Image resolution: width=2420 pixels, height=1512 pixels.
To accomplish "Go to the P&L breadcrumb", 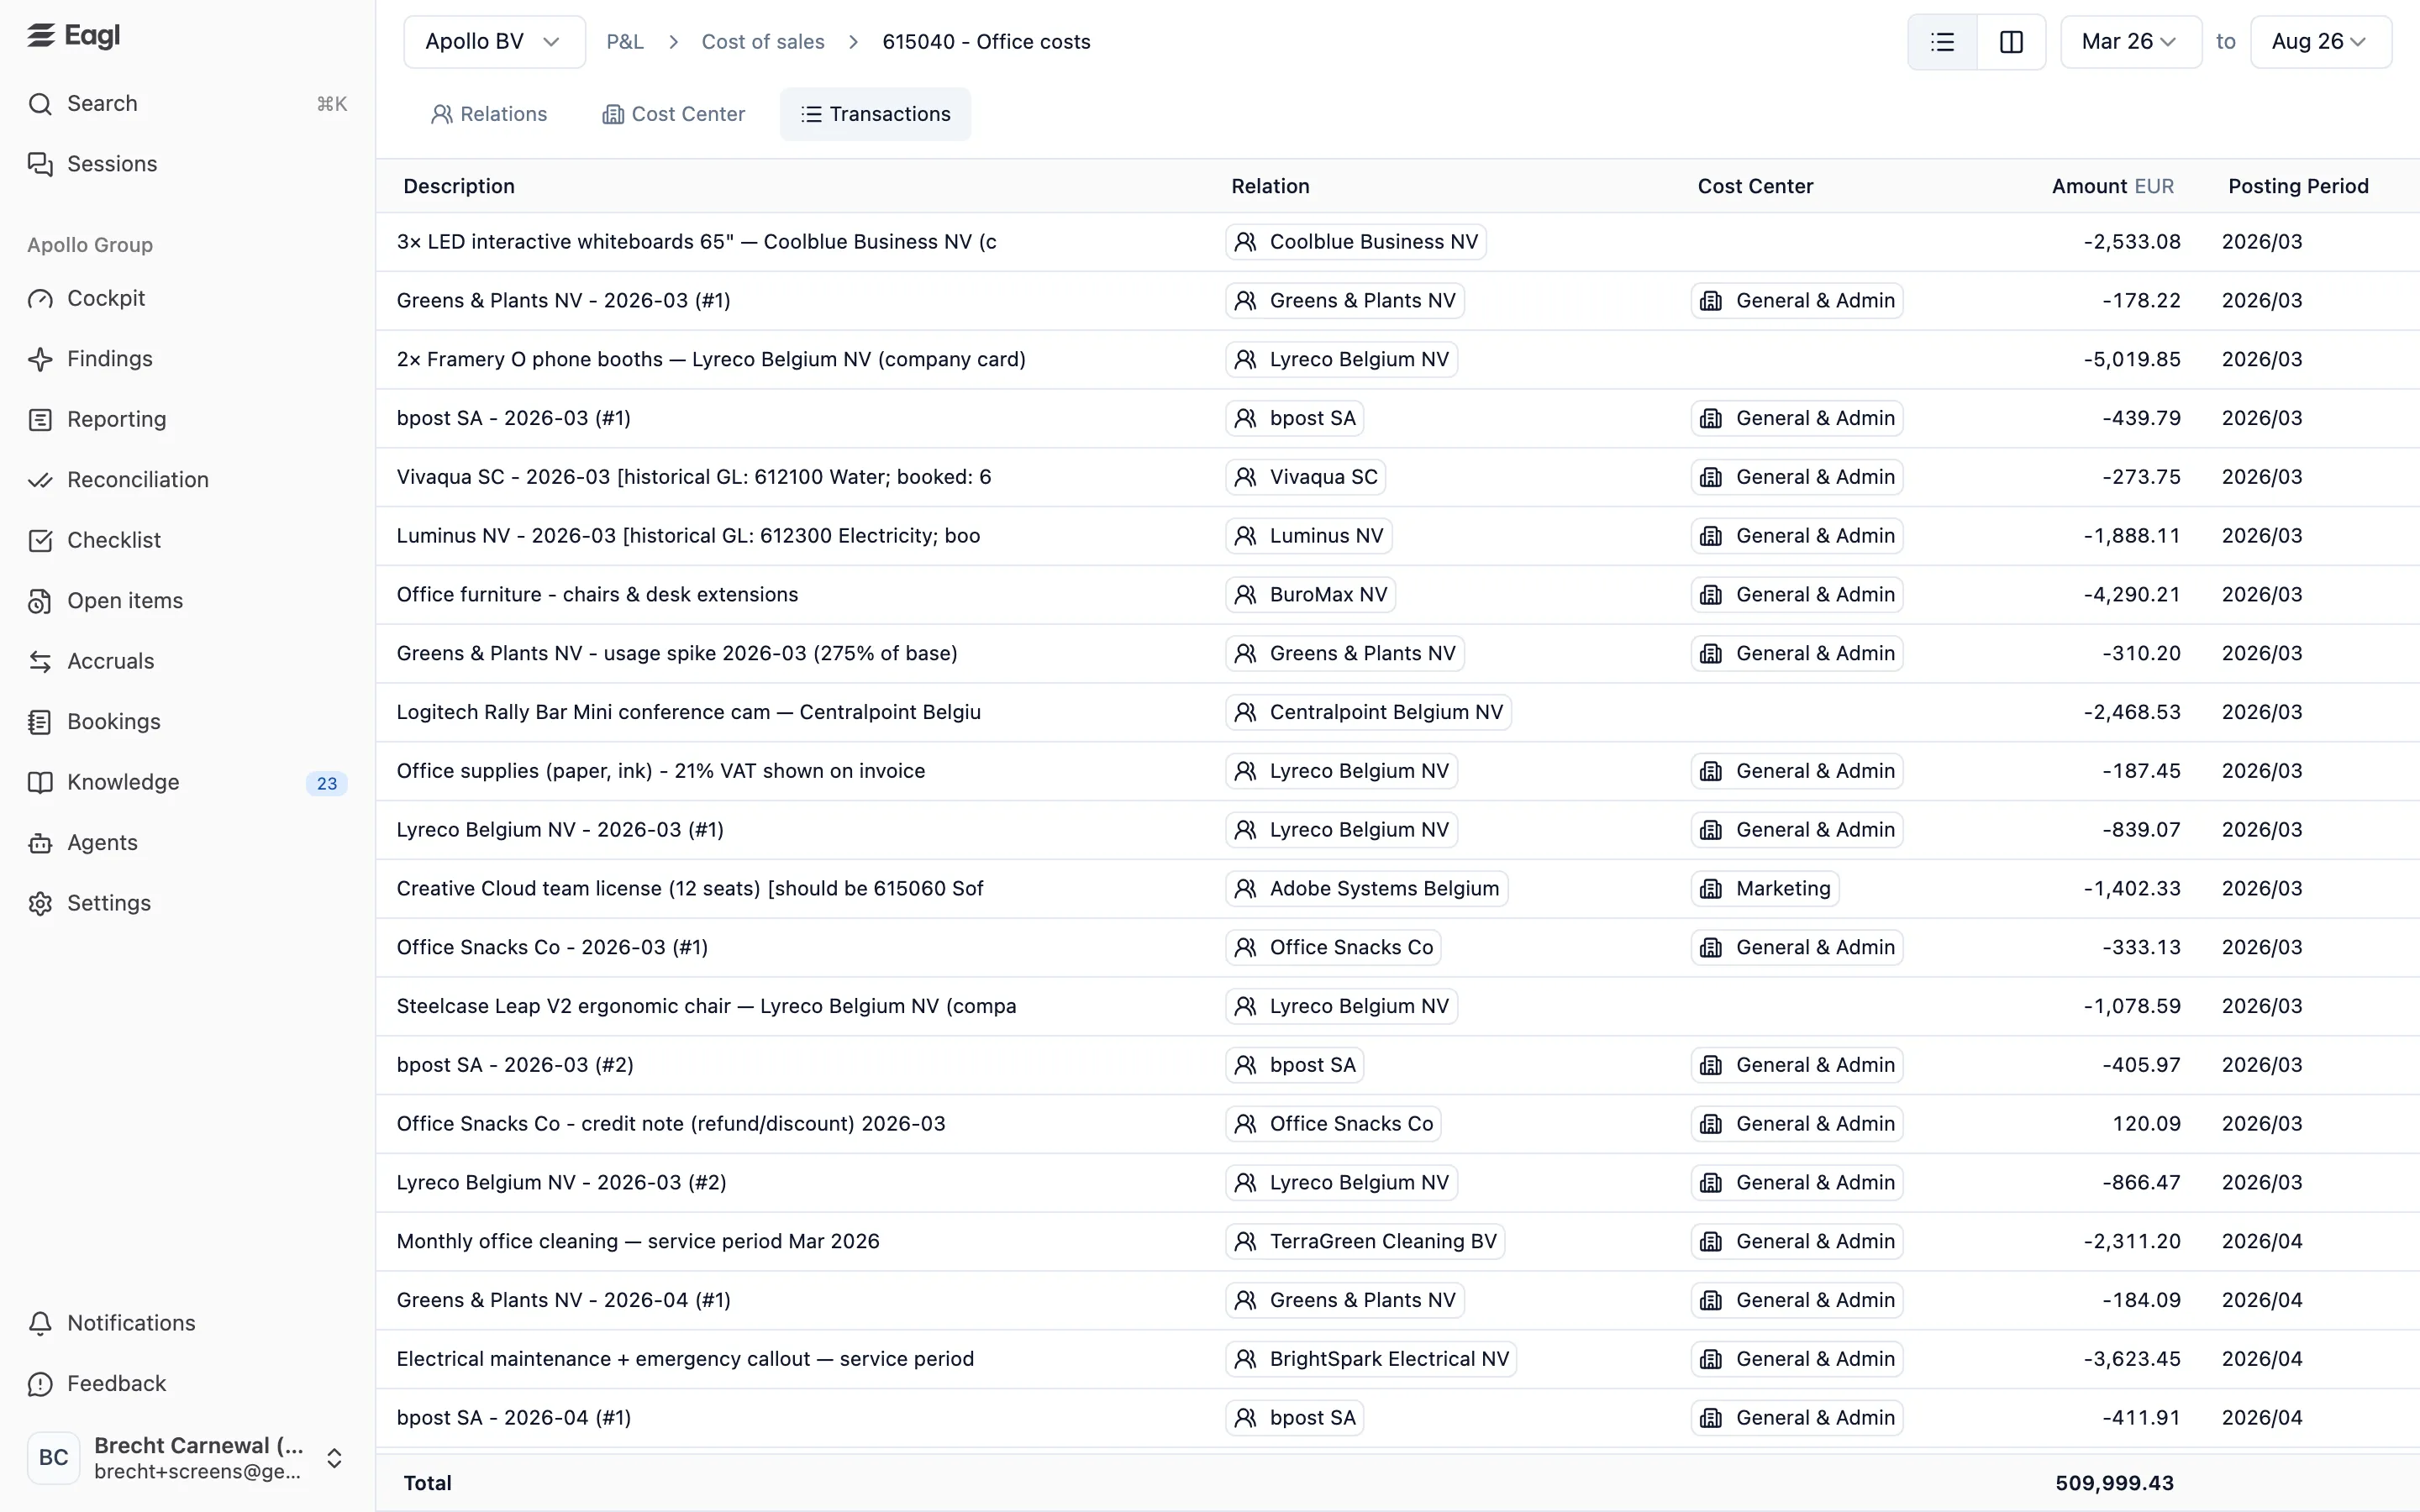I will click(x=625, y=42).
